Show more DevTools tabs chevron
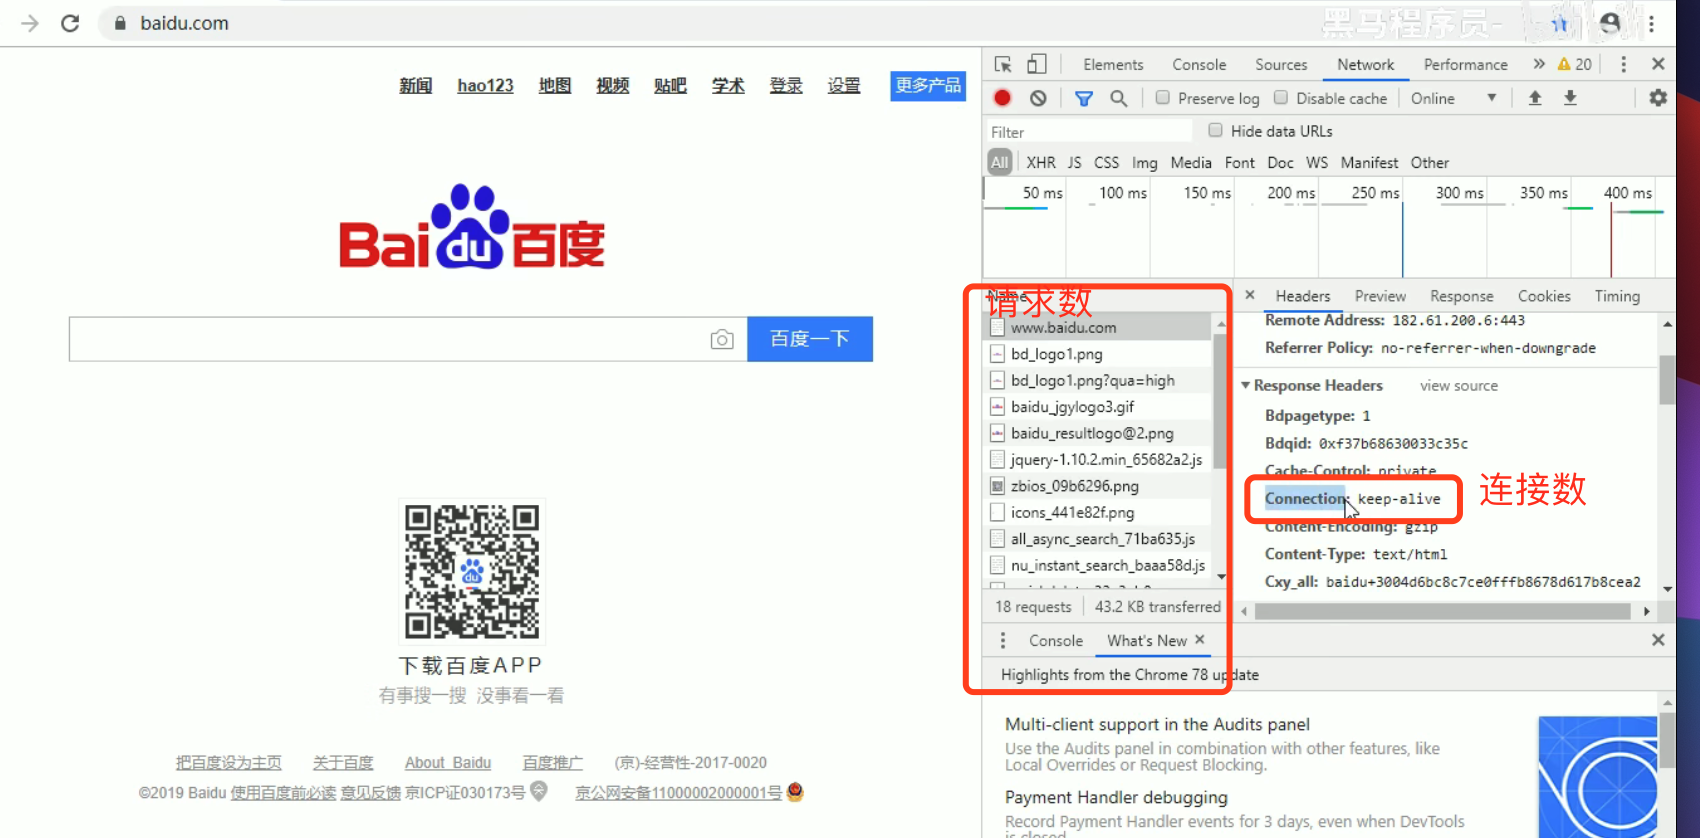The image size is (1700, 838). coord(1538,64)
